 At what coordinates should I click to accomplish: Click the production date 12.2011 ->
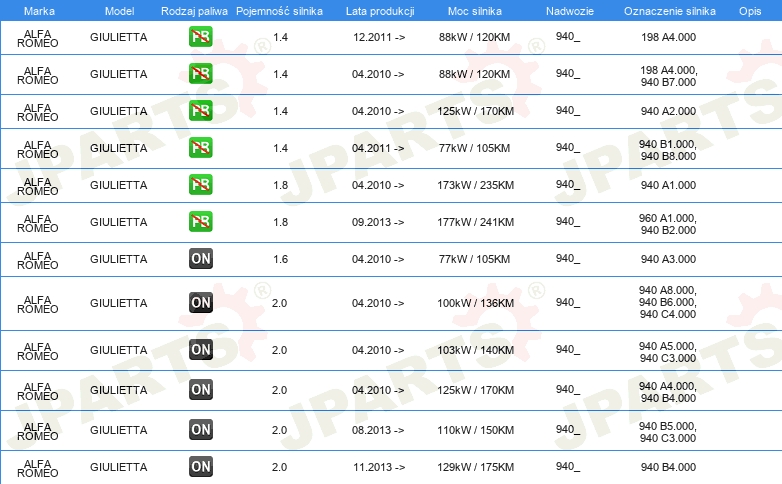click(379, 37)
